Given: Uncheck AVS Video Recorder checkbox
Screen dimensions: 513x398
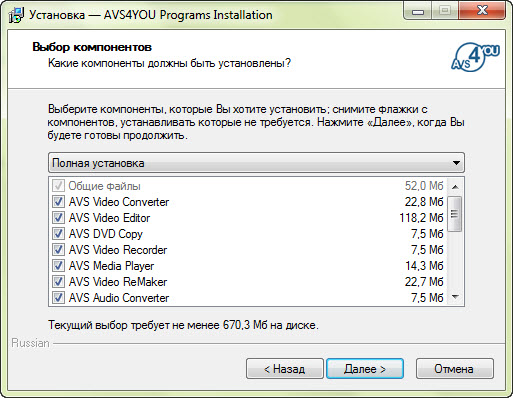Looking at the screenshot, I should [x=58, y=250].
